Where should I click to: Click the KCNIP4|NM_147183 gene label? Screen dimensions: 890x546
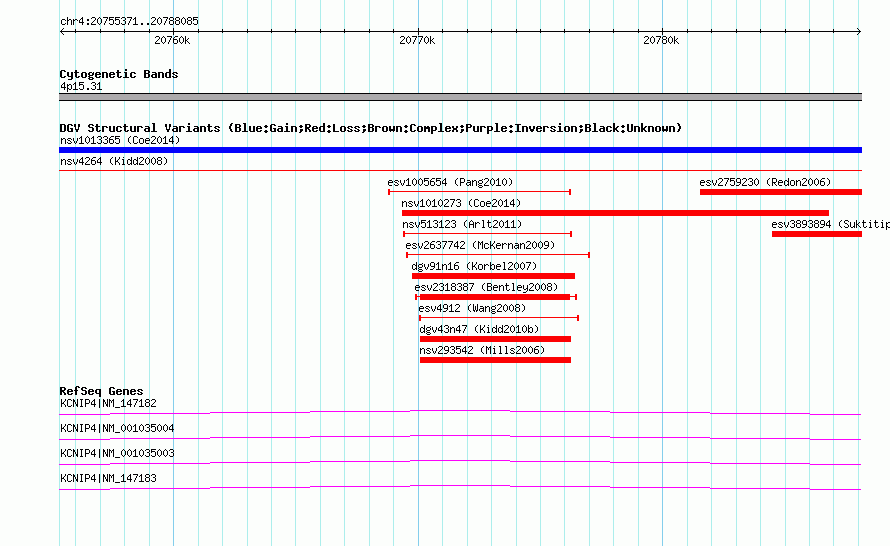(x=108, y=478)
